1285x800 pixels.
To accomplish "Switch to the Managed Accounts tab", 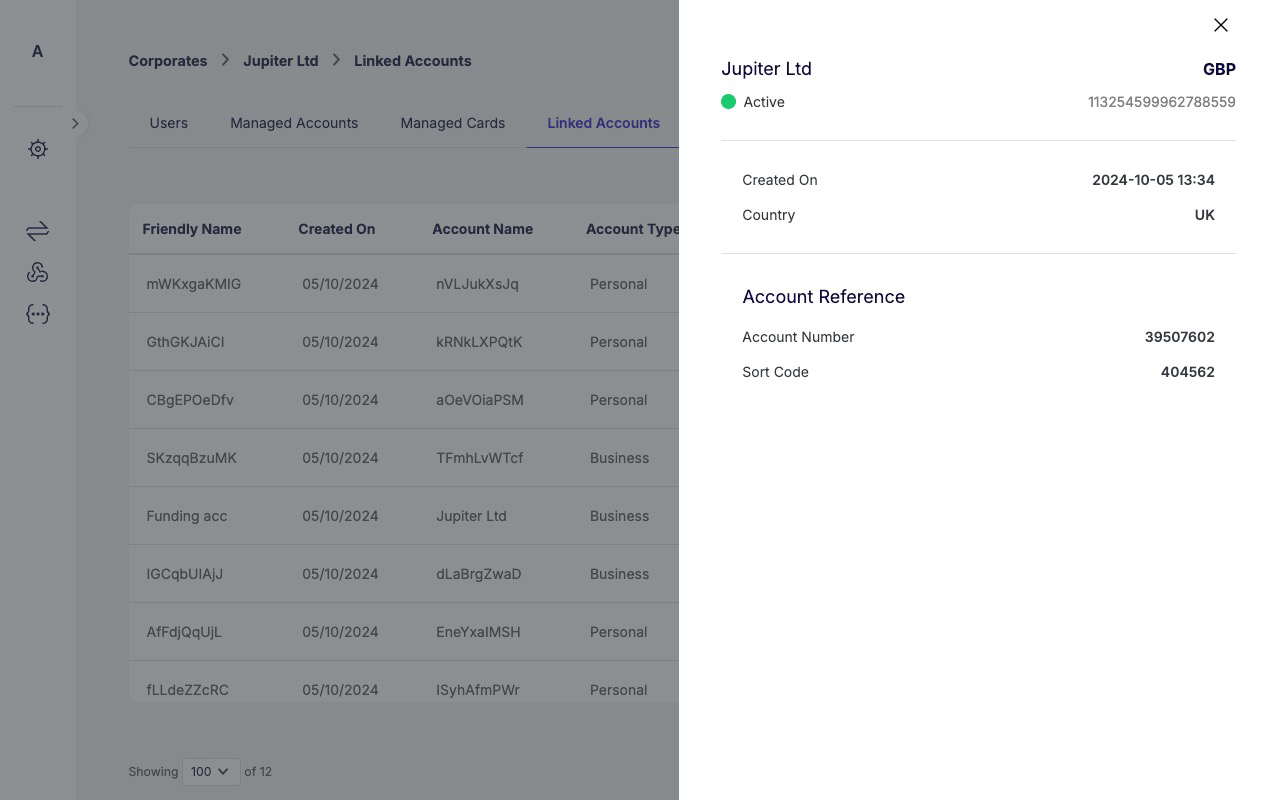I will pyautogui.click(x=294, y=123).
